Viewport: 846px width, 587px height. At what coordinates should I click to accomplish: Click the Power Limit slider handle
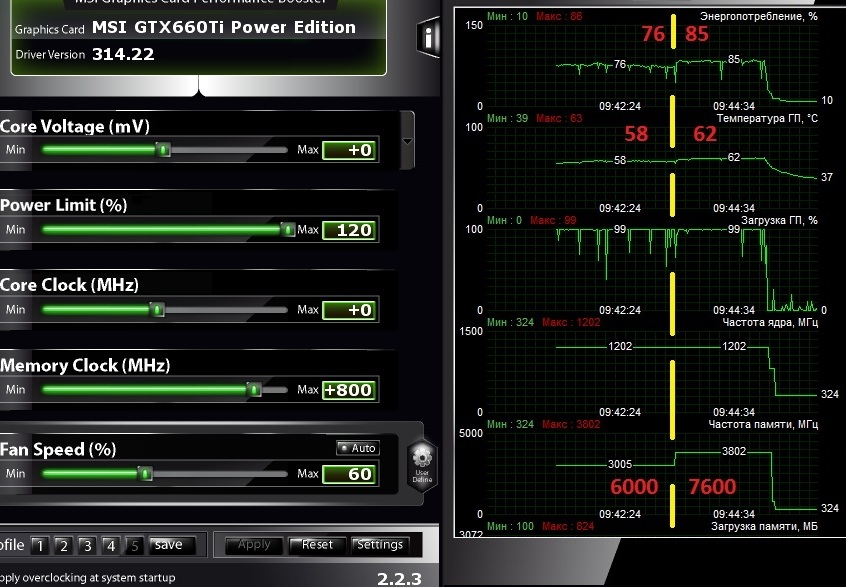coord(288,230)
